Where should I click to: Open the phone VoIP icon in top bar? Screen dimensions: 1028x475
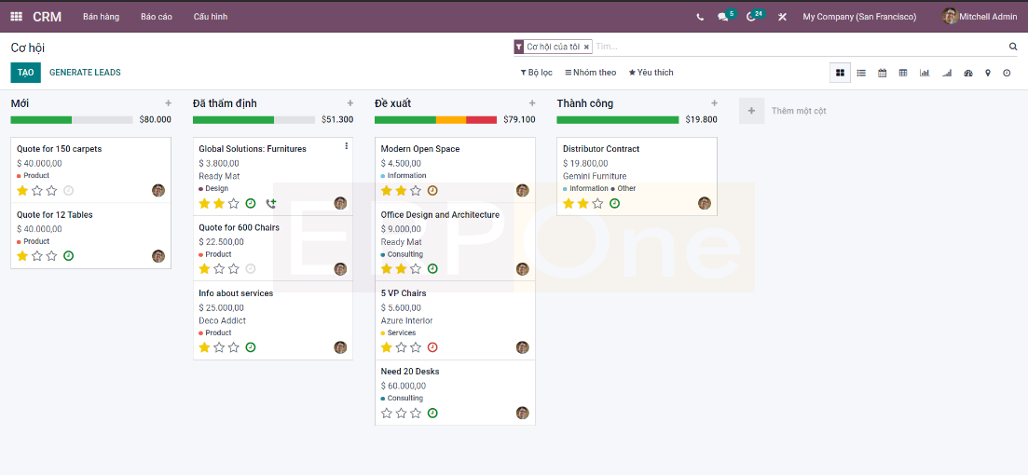click(x=700, y=17)
